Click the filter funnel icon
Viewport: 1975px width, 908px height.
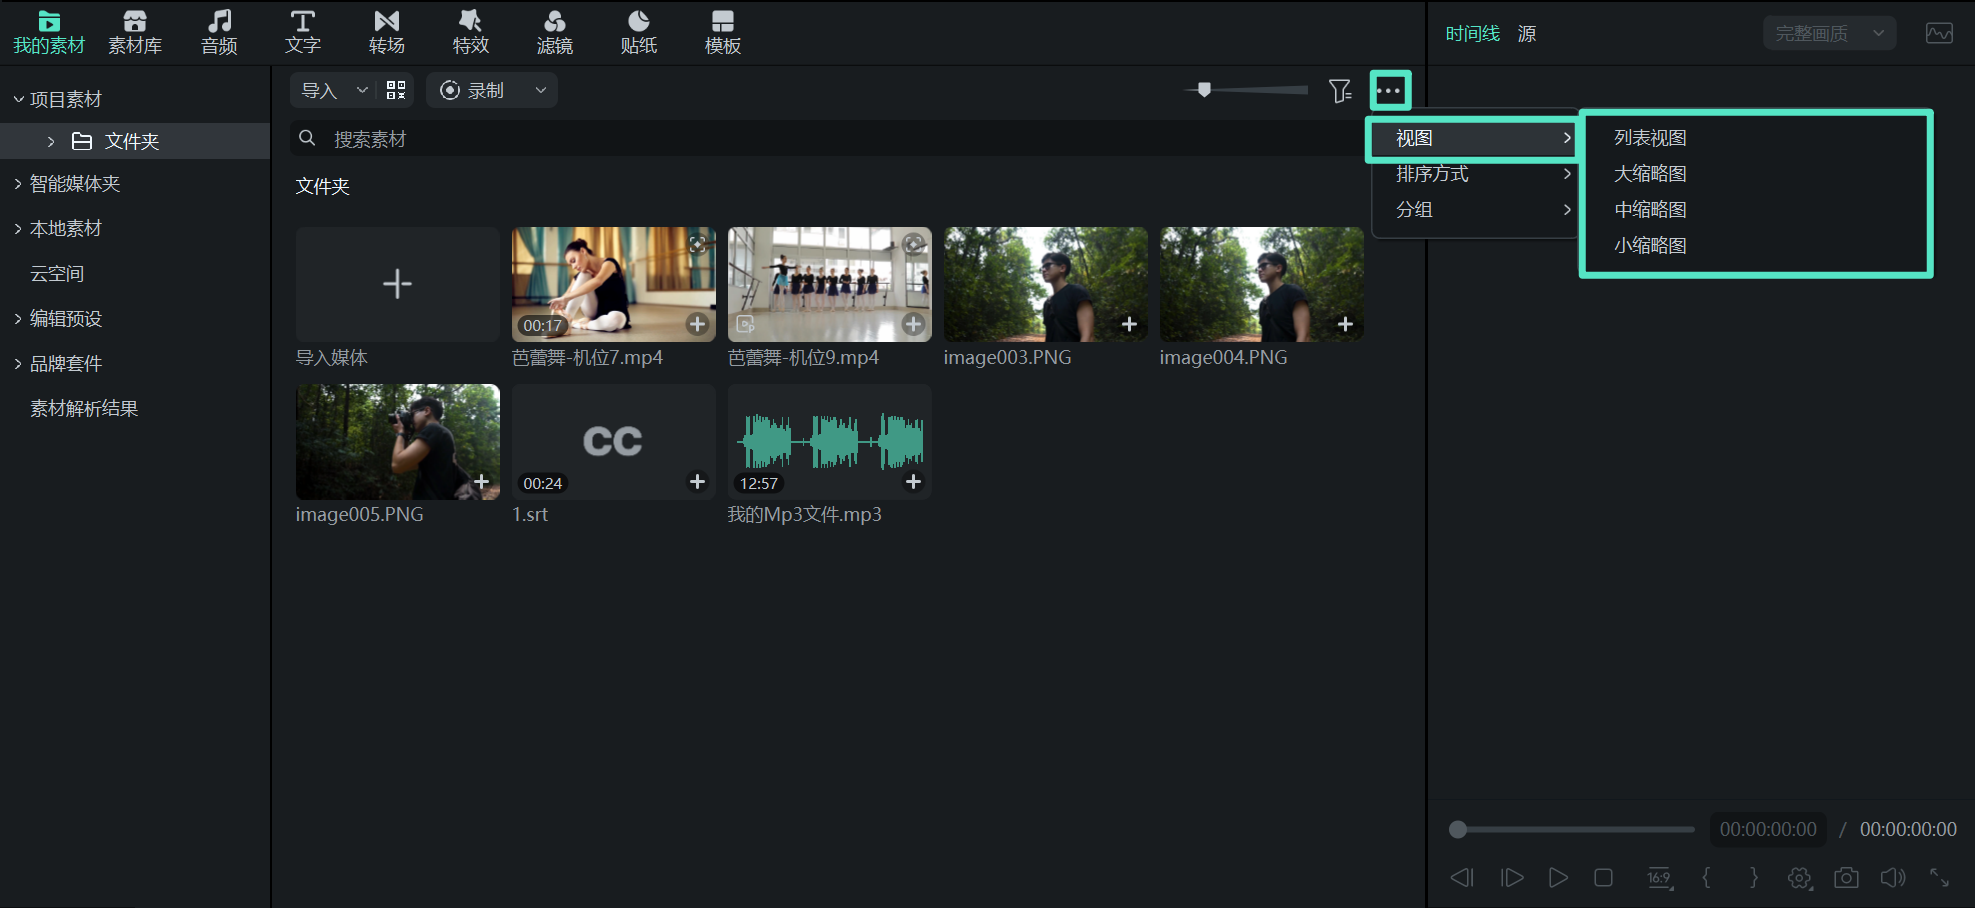pos(1340,91)
